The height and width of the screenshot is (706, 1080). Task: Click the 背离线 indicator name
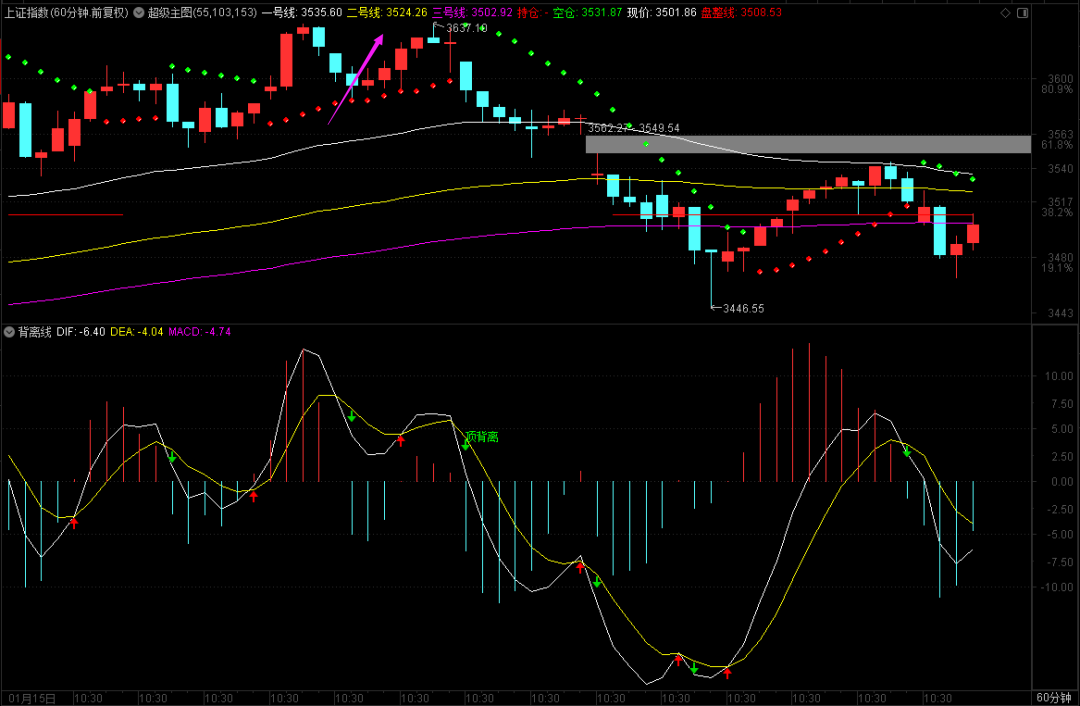tap(34, 332)
